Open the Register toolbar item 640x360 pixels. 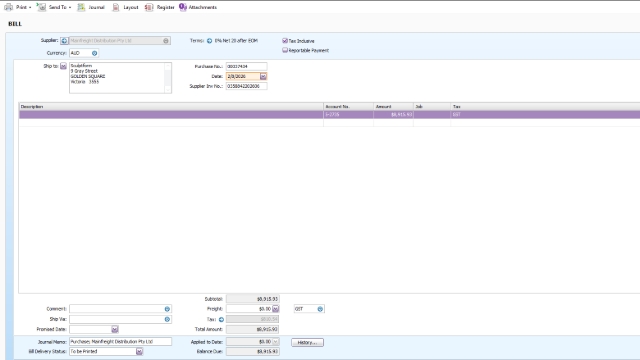pyautogui.click(x=160, y=7)
